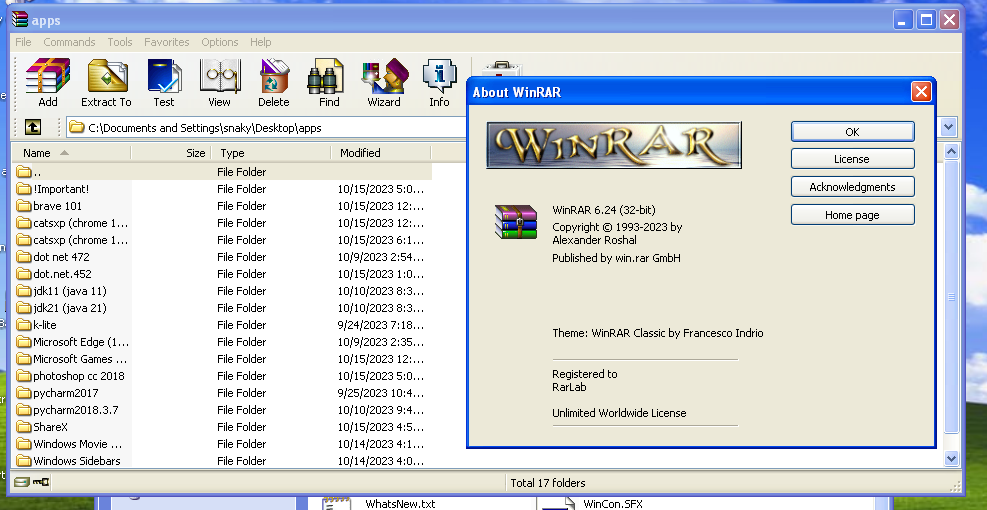This screenshot has height=510, width=987.
Task: Click WinCon.SFX file in background window
Action: click(612, 504)
